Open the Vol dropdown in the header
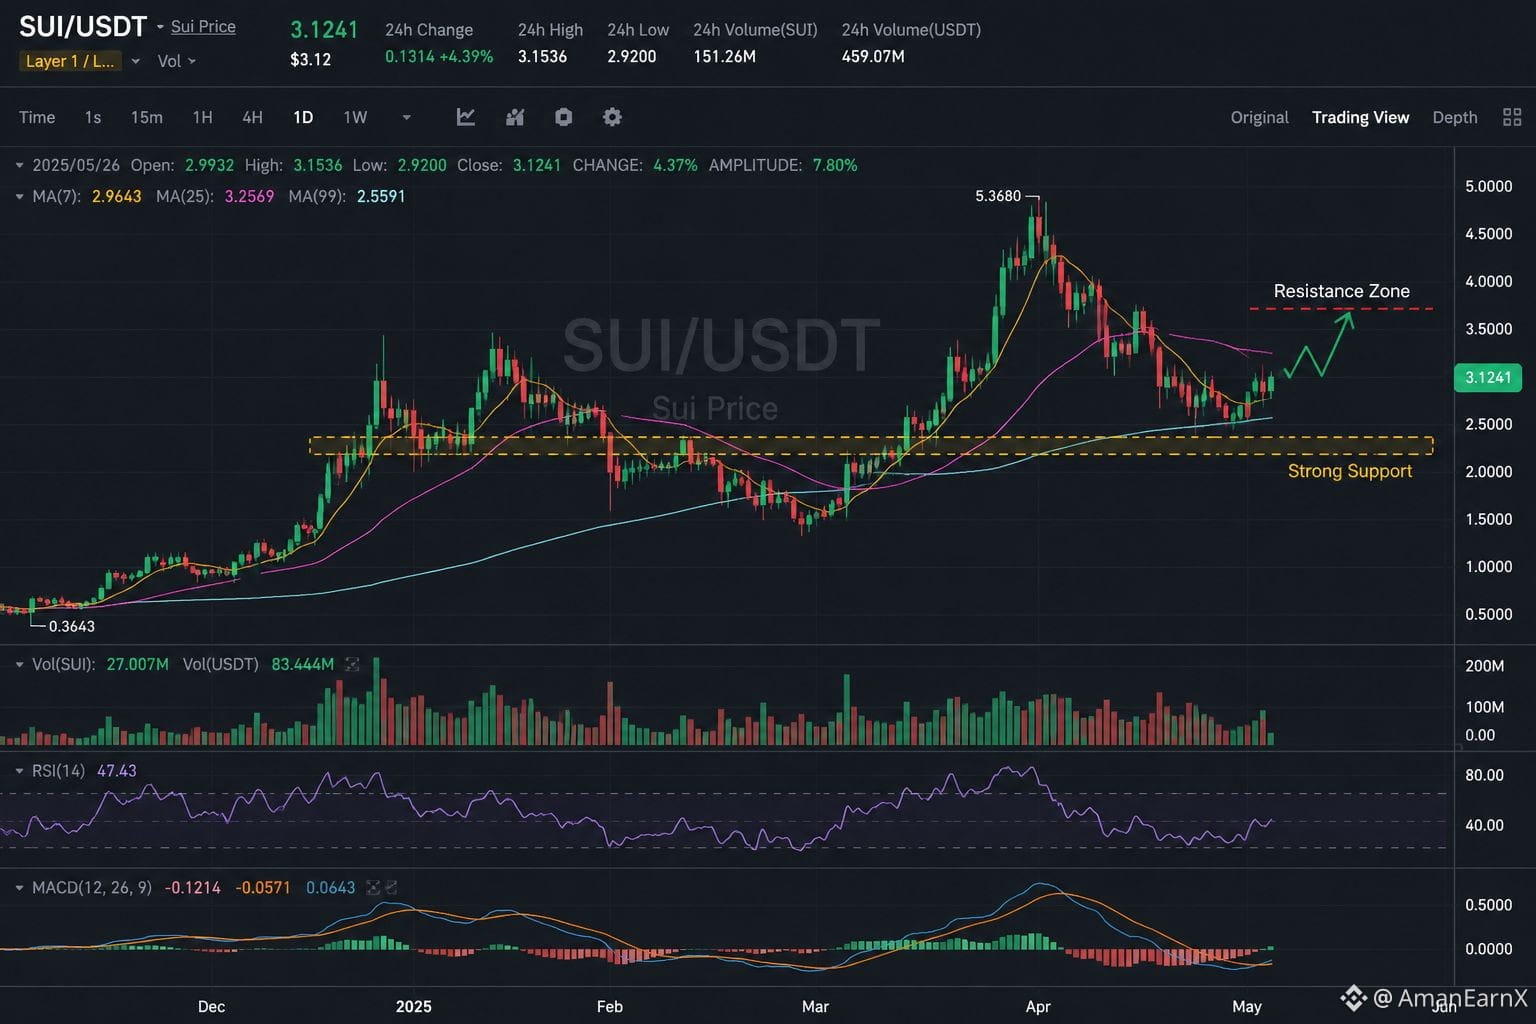 177,61
